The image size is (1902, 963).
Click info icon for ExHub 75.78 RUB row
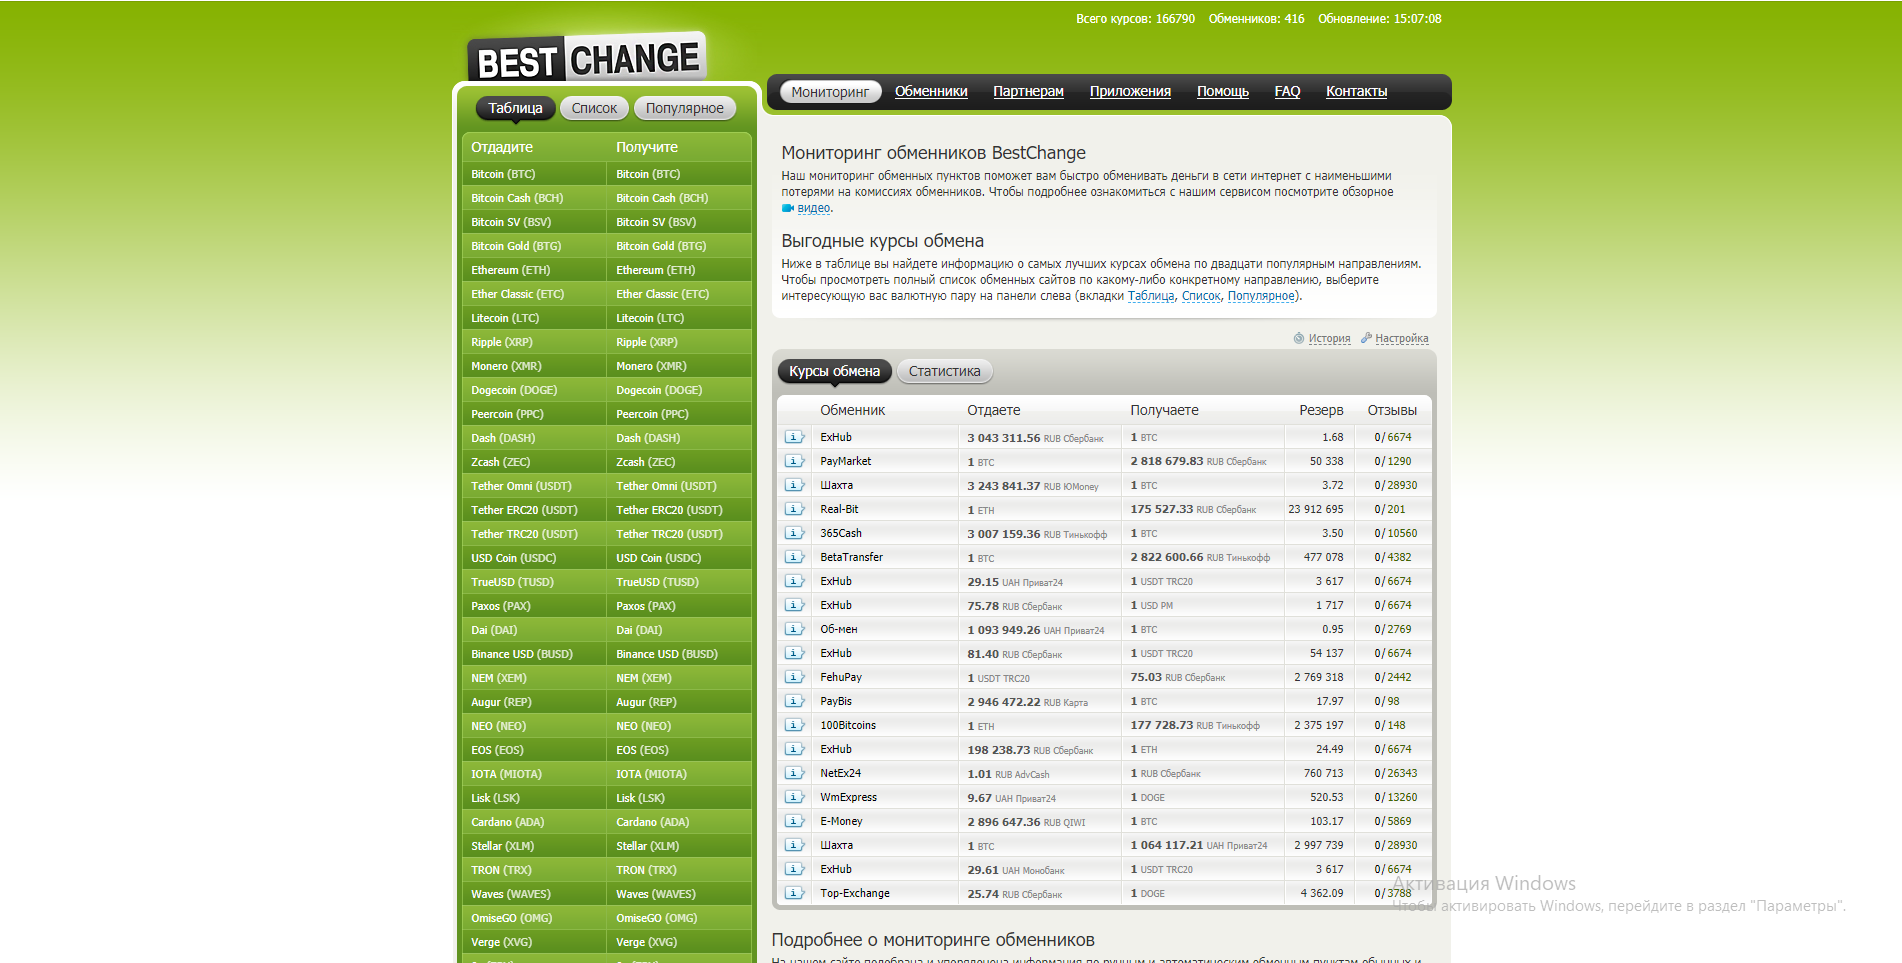[794, 605]
